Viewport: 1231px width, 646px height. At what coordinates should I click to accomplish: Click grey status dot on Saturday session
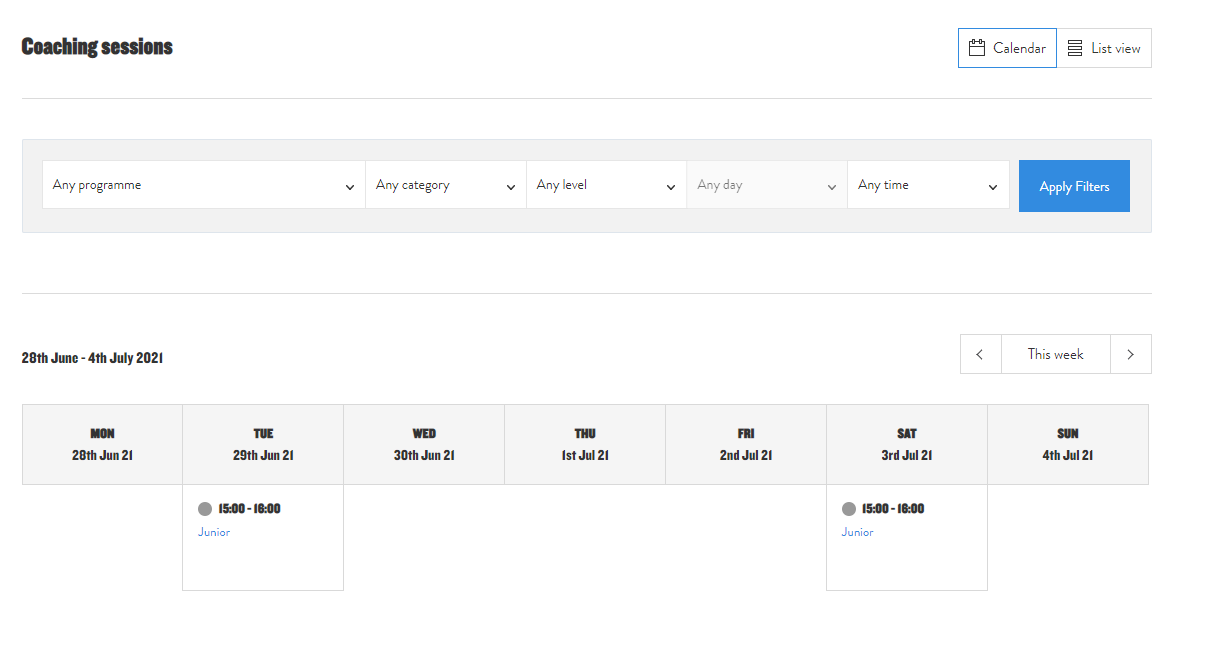pos(849,509)
